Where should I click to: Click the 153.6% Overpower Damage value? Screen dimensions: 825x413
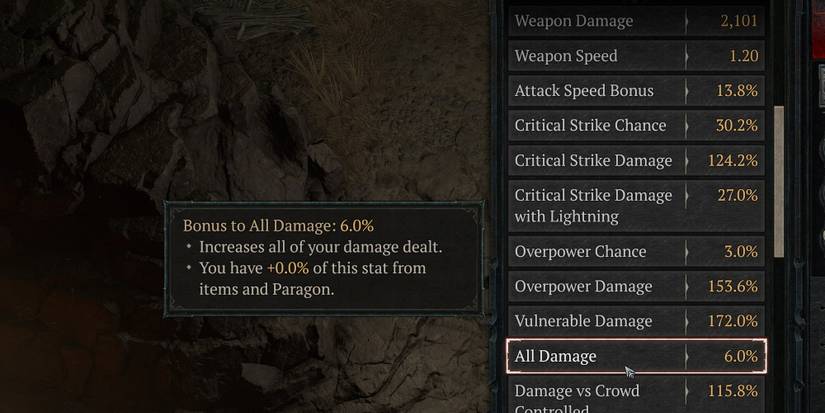click(x=733, y=286)
